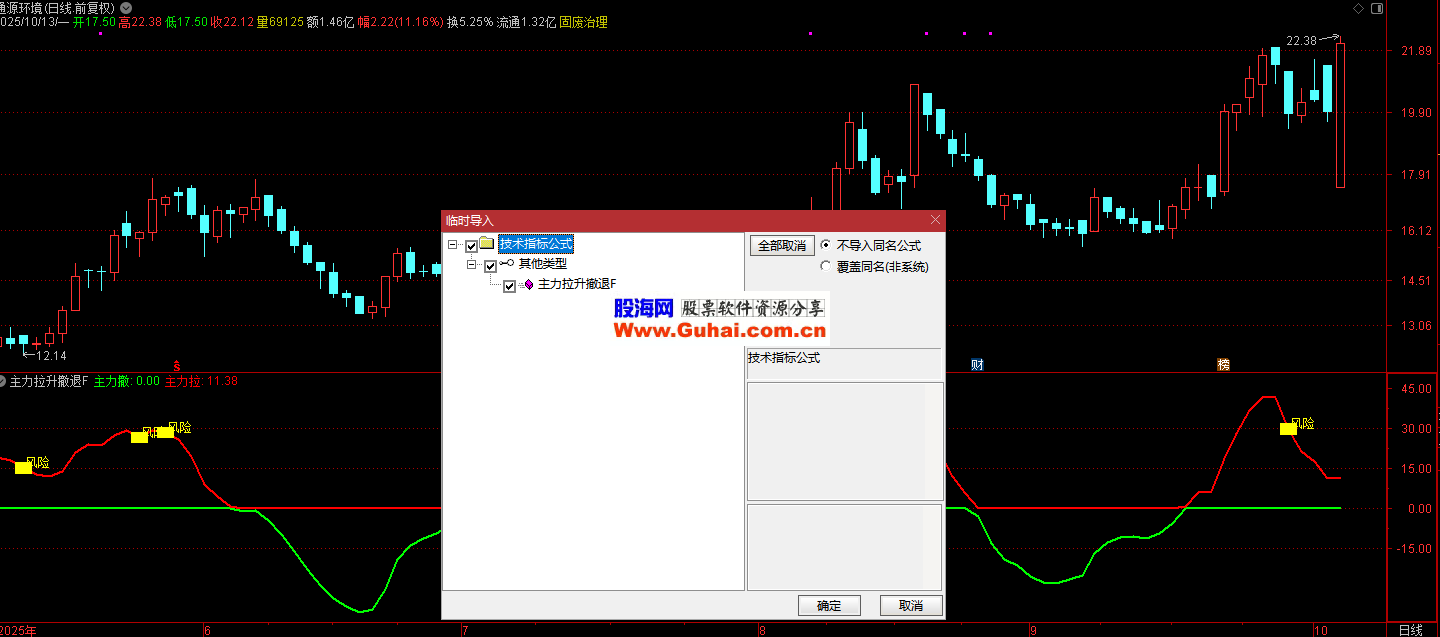Uncheck the 主力拉升撤退F formula checkbox
The image size is (1440, 637).
coord(510,286)
